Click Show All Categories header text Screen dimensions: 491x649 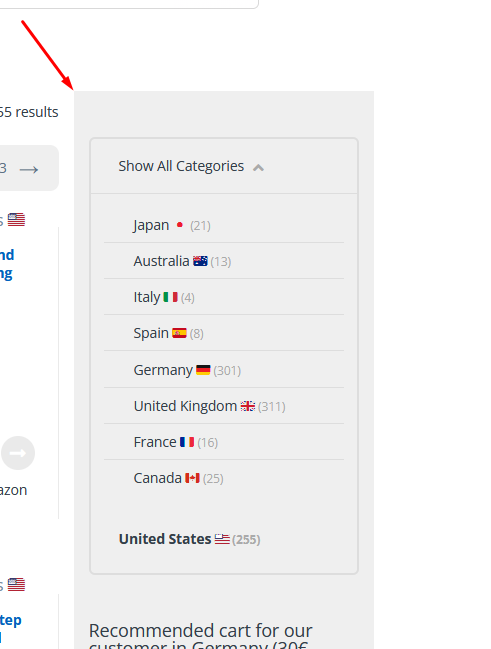click(x=181, y=166)
